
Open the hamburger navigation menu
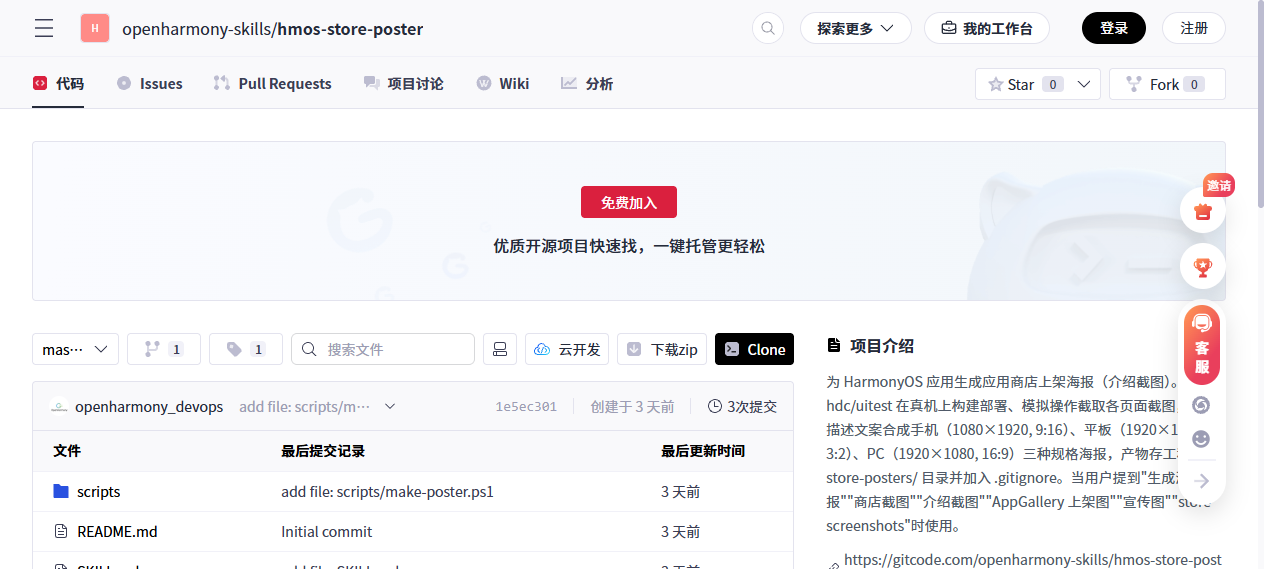tap(44, 28)
